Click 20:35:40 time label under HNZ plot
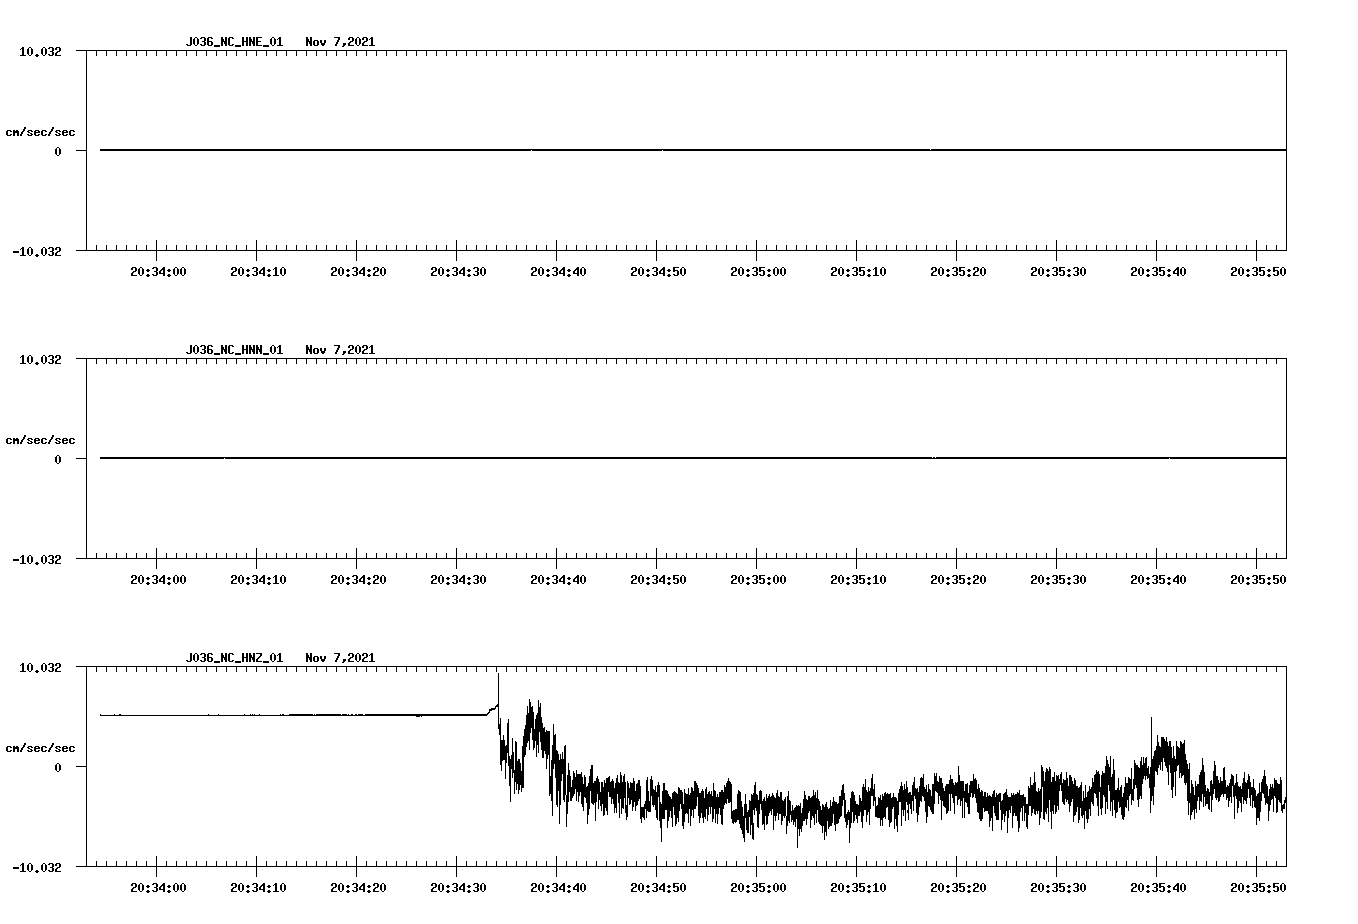This screenshot has width=1358, height=924. [x=1158, y=888]
